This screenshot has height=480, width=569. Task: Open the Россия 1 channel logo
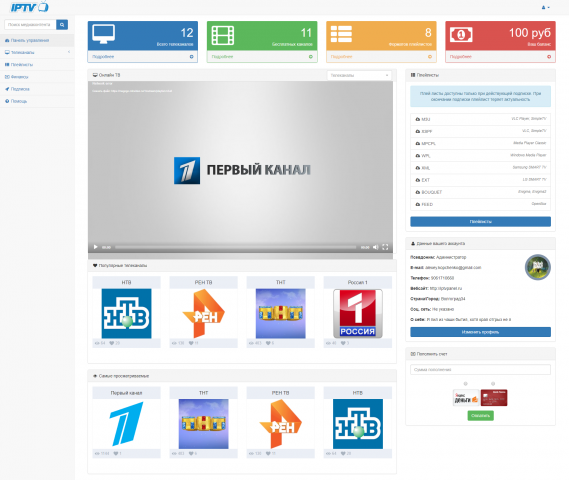point(358,313)
